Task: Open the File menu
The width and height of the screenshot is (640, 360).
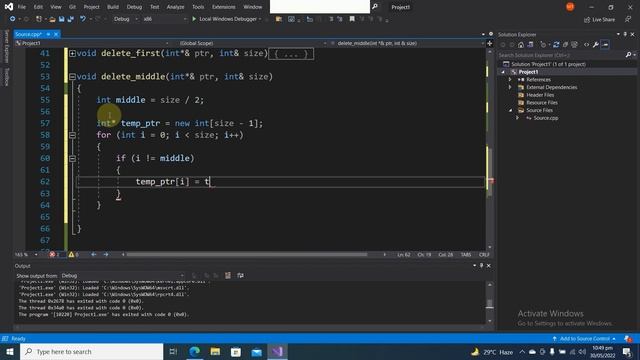Action: coord(22,7)
